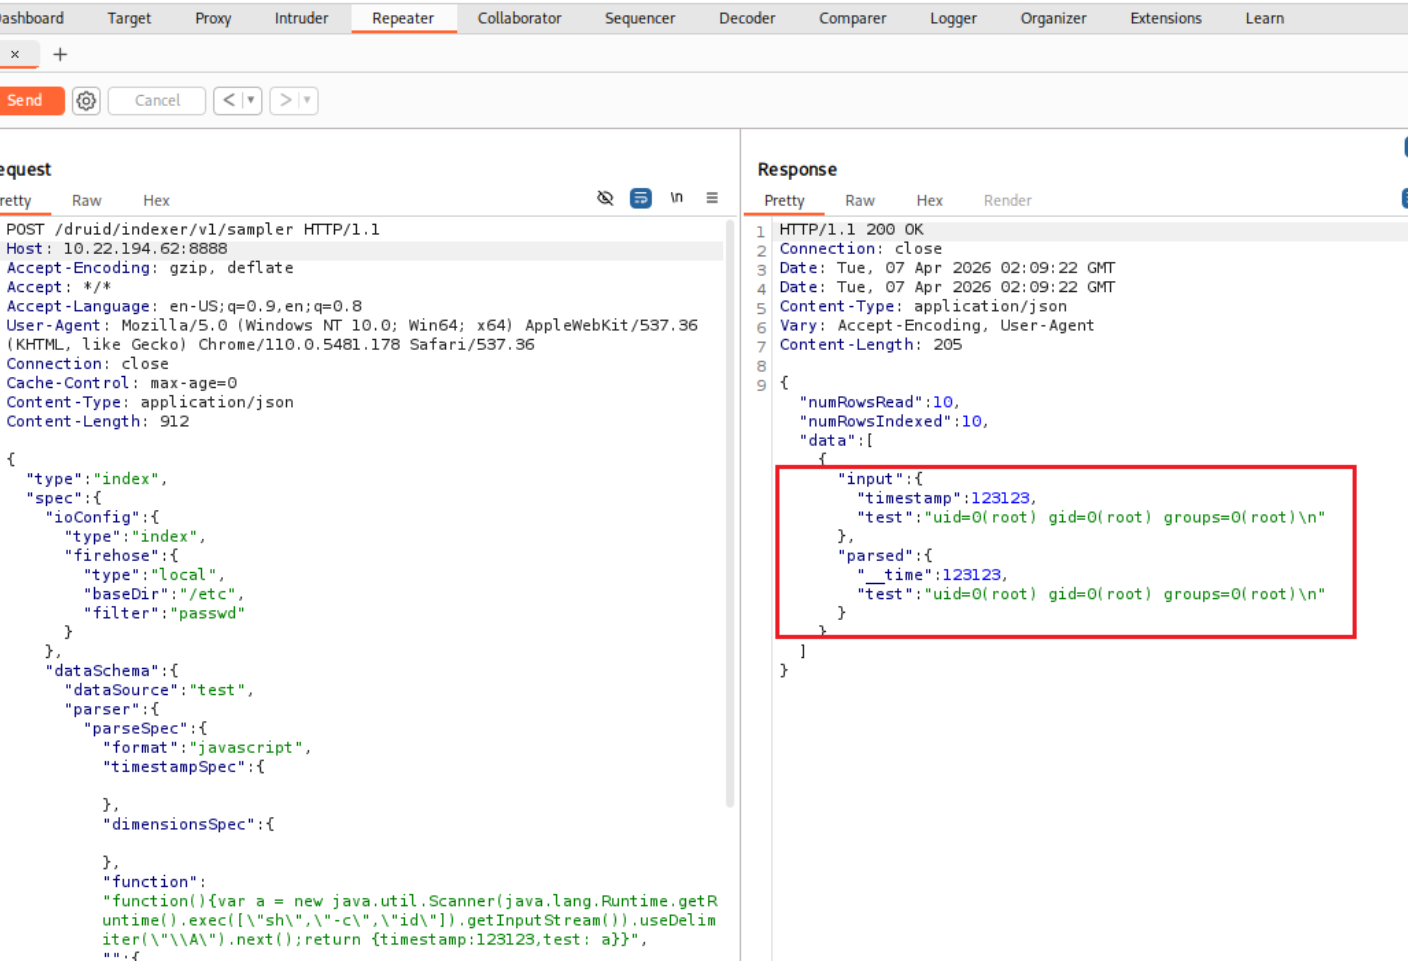Screen dimensions: 1408x961
Task: Select Pretty view in Response panel
Action: [784, 200]
